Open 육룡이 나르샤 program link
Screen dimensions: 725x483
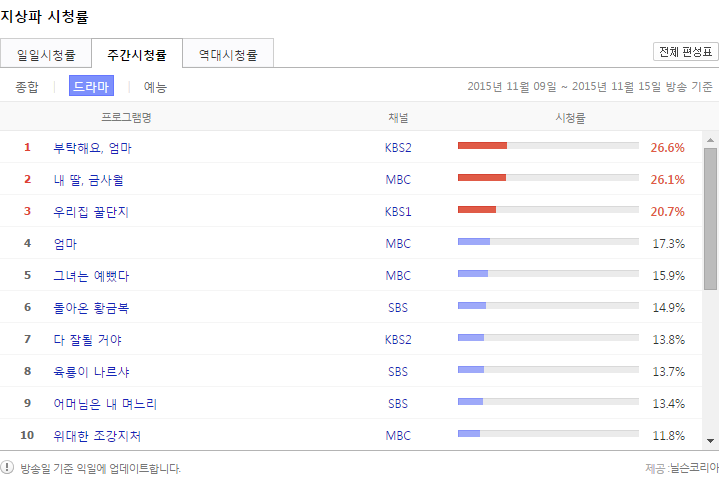click(91, 372)
